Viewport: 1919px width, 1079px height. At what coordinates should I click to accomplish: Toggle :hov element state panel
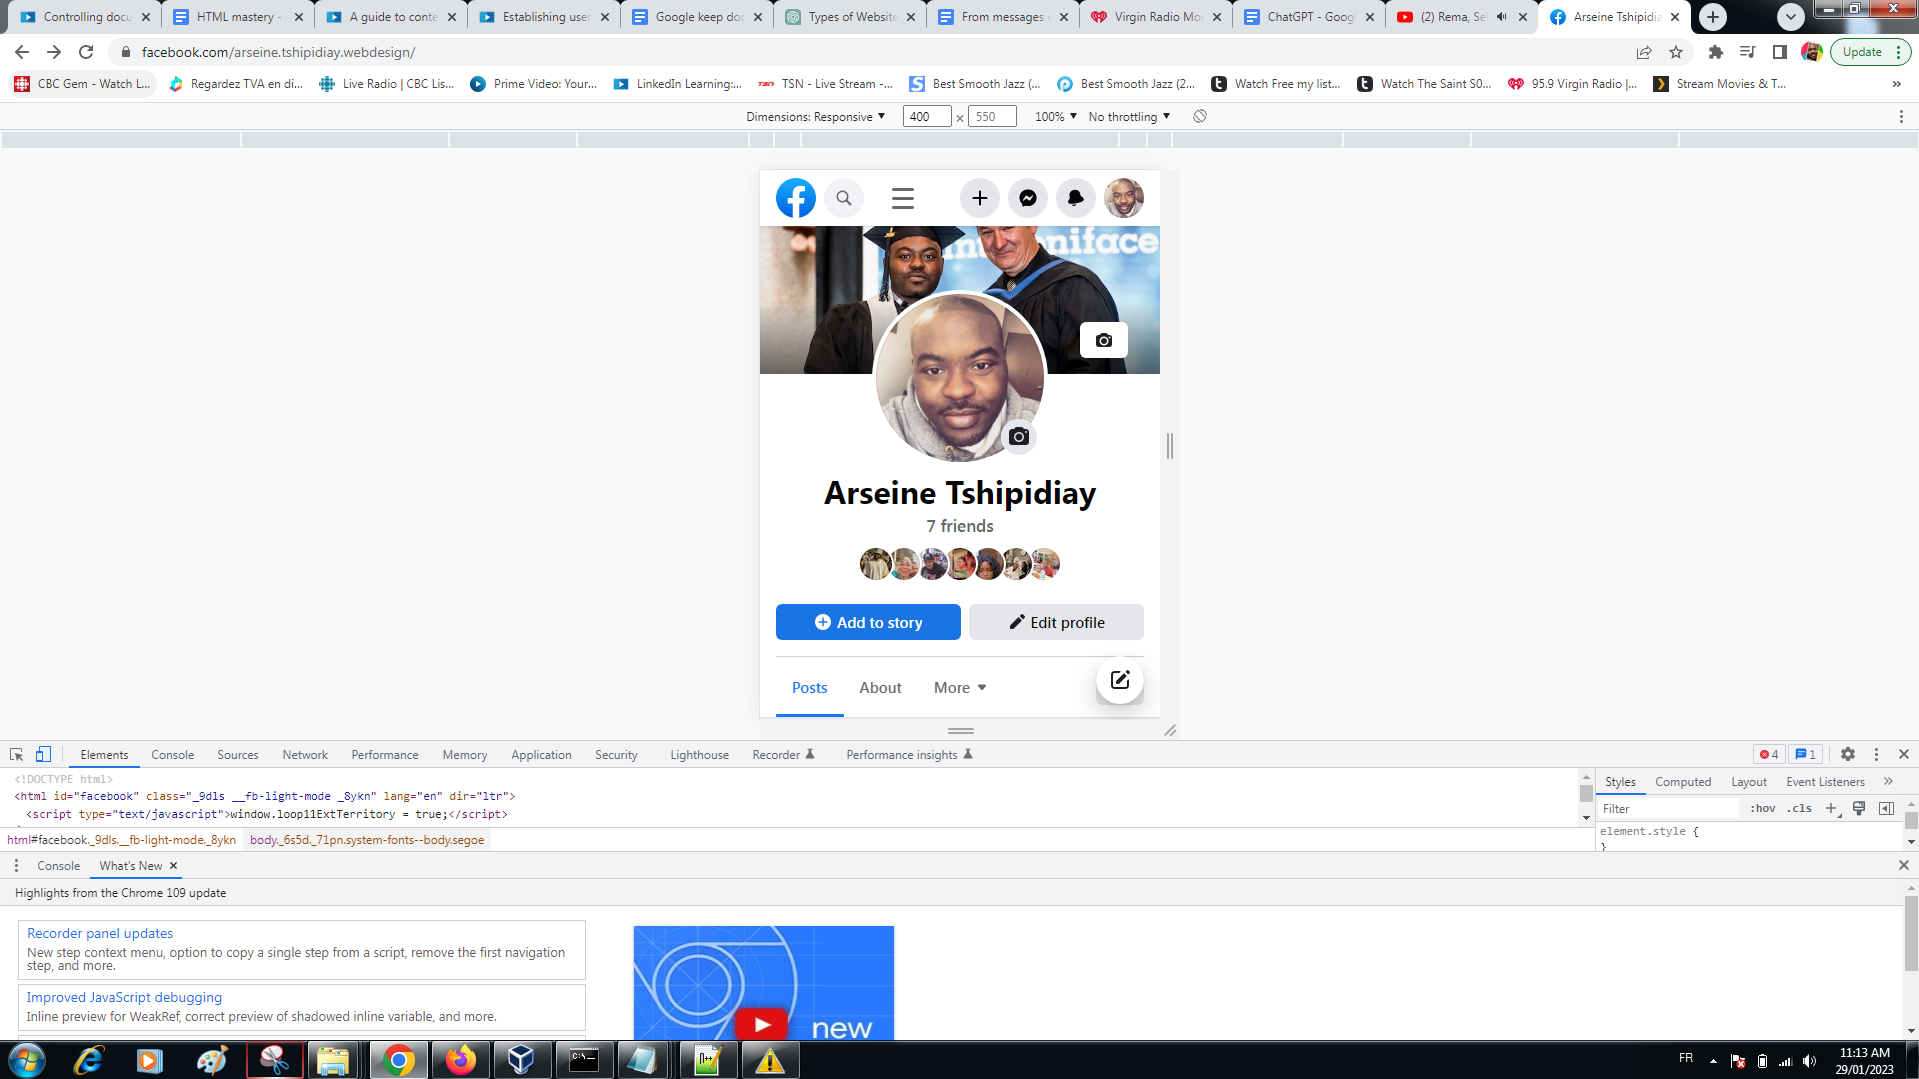click(x=1762, y=808)
